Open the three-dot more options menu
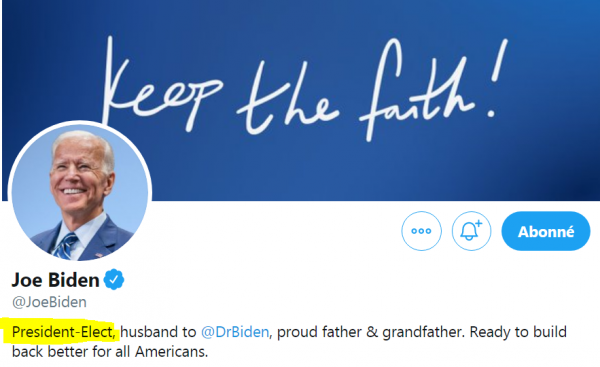Image resolution: width=600 pixels, height=367 pixels. coord(421,231)
